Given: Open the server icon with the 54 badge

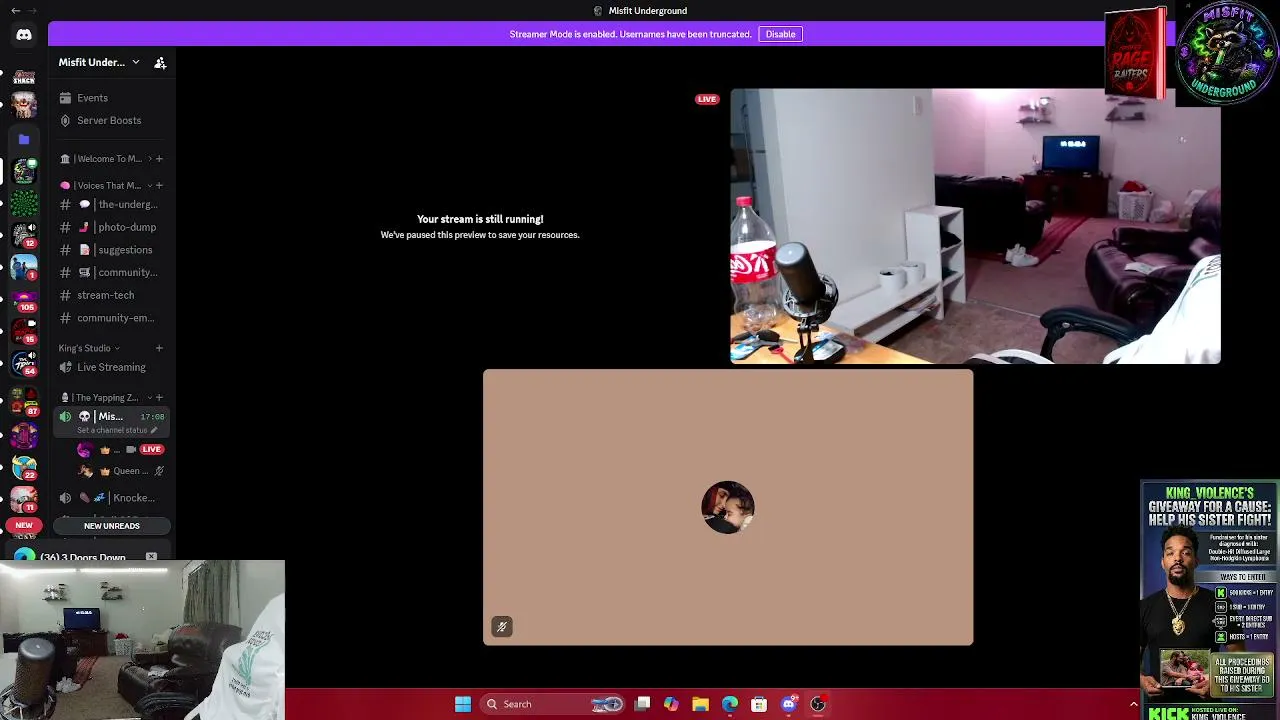Looking at the screenshot, I should 24,365.
